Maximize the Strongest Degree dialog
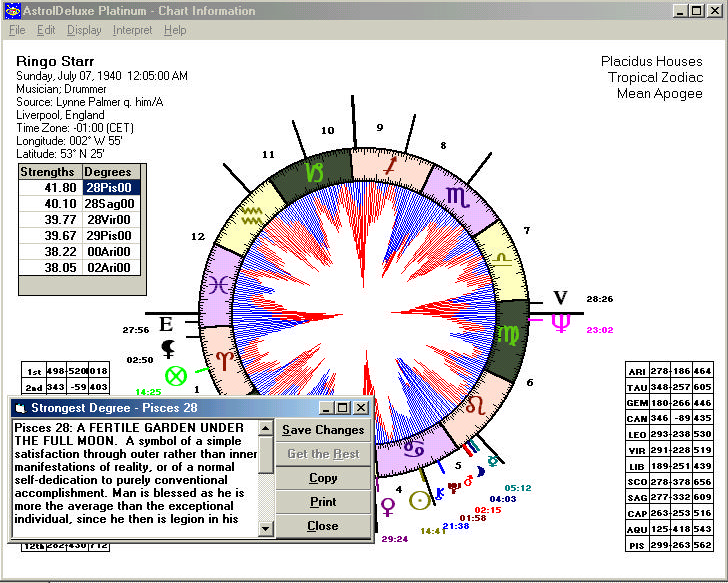 [343, 408]
